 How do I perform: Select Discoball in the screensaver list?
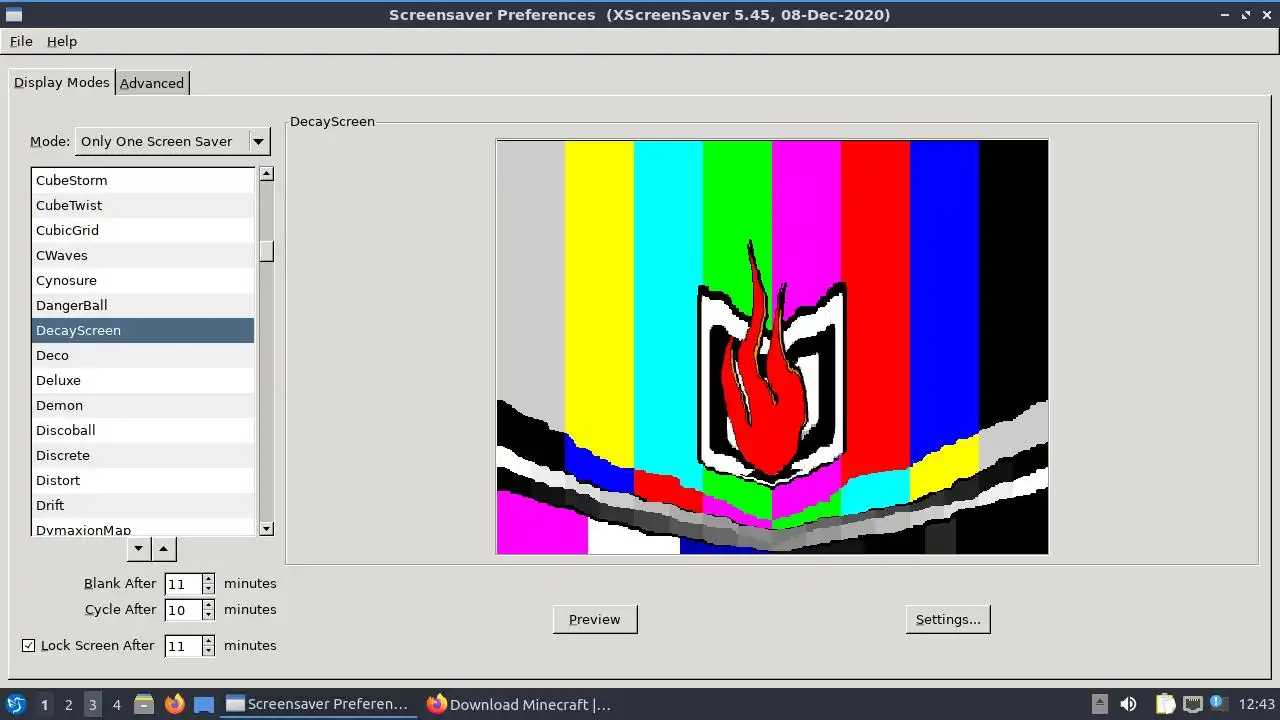[x=143, y=430]
